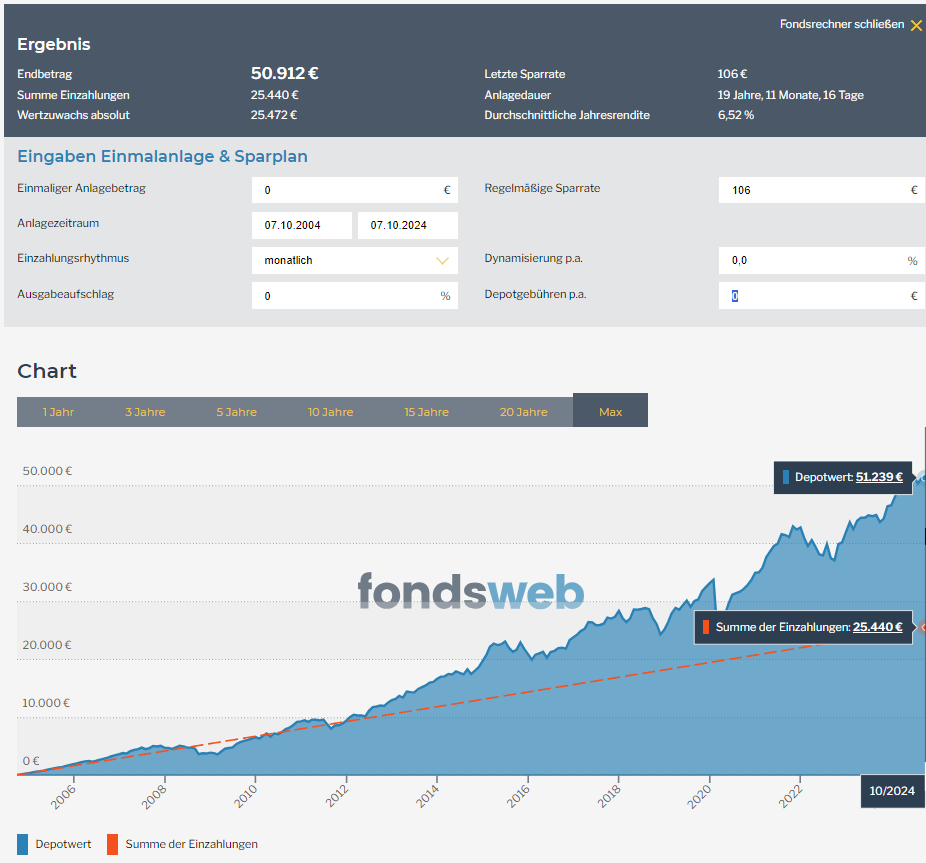Switch chart range to 1 Jahr
Image resolution: width=926 pixels, height=863 pixels.
(x=58, y=412)
